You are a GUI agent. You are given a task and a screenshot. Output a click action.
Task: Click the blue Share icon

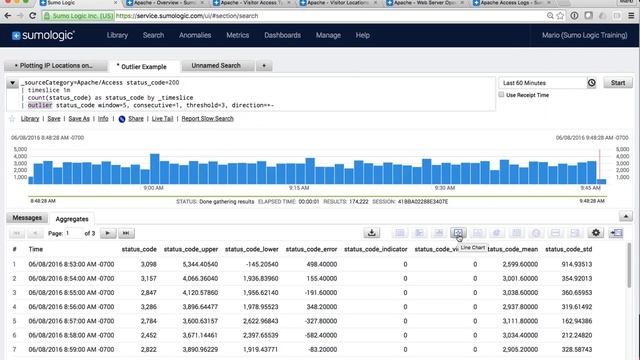tap(122, 119)
